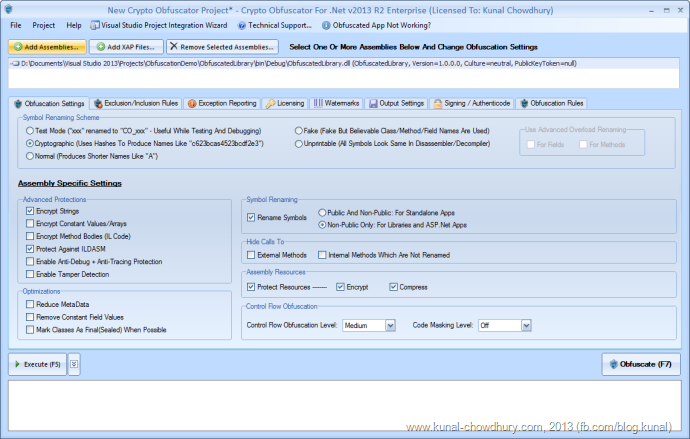Screen dimensions: 690x439
Task: Click the Add XAP Files button
Action: click(x=126, y=47)
